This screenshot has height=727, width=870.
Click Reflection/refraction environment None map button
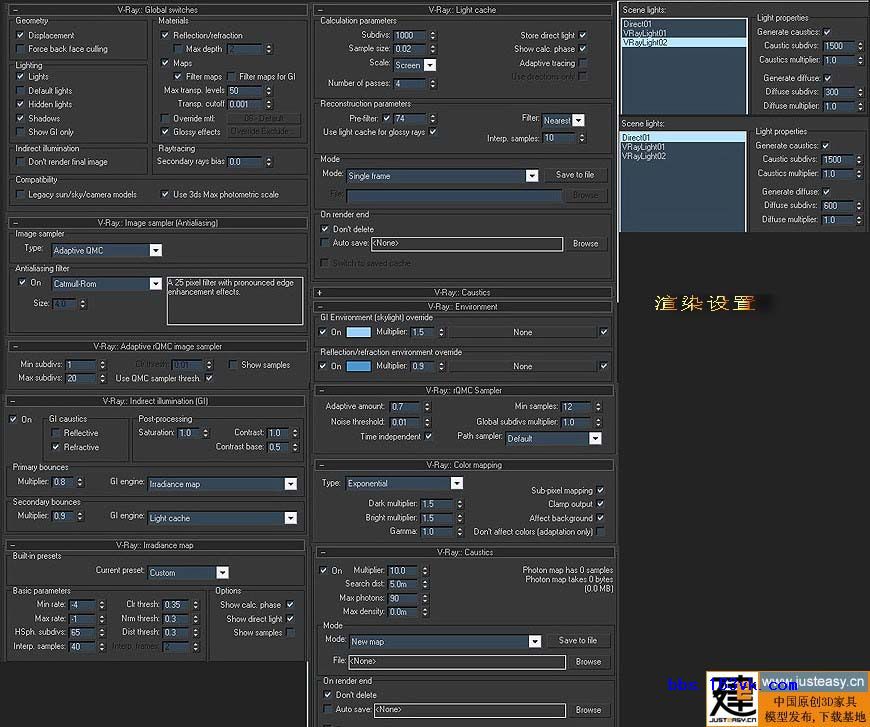click(x=522, y=366)
